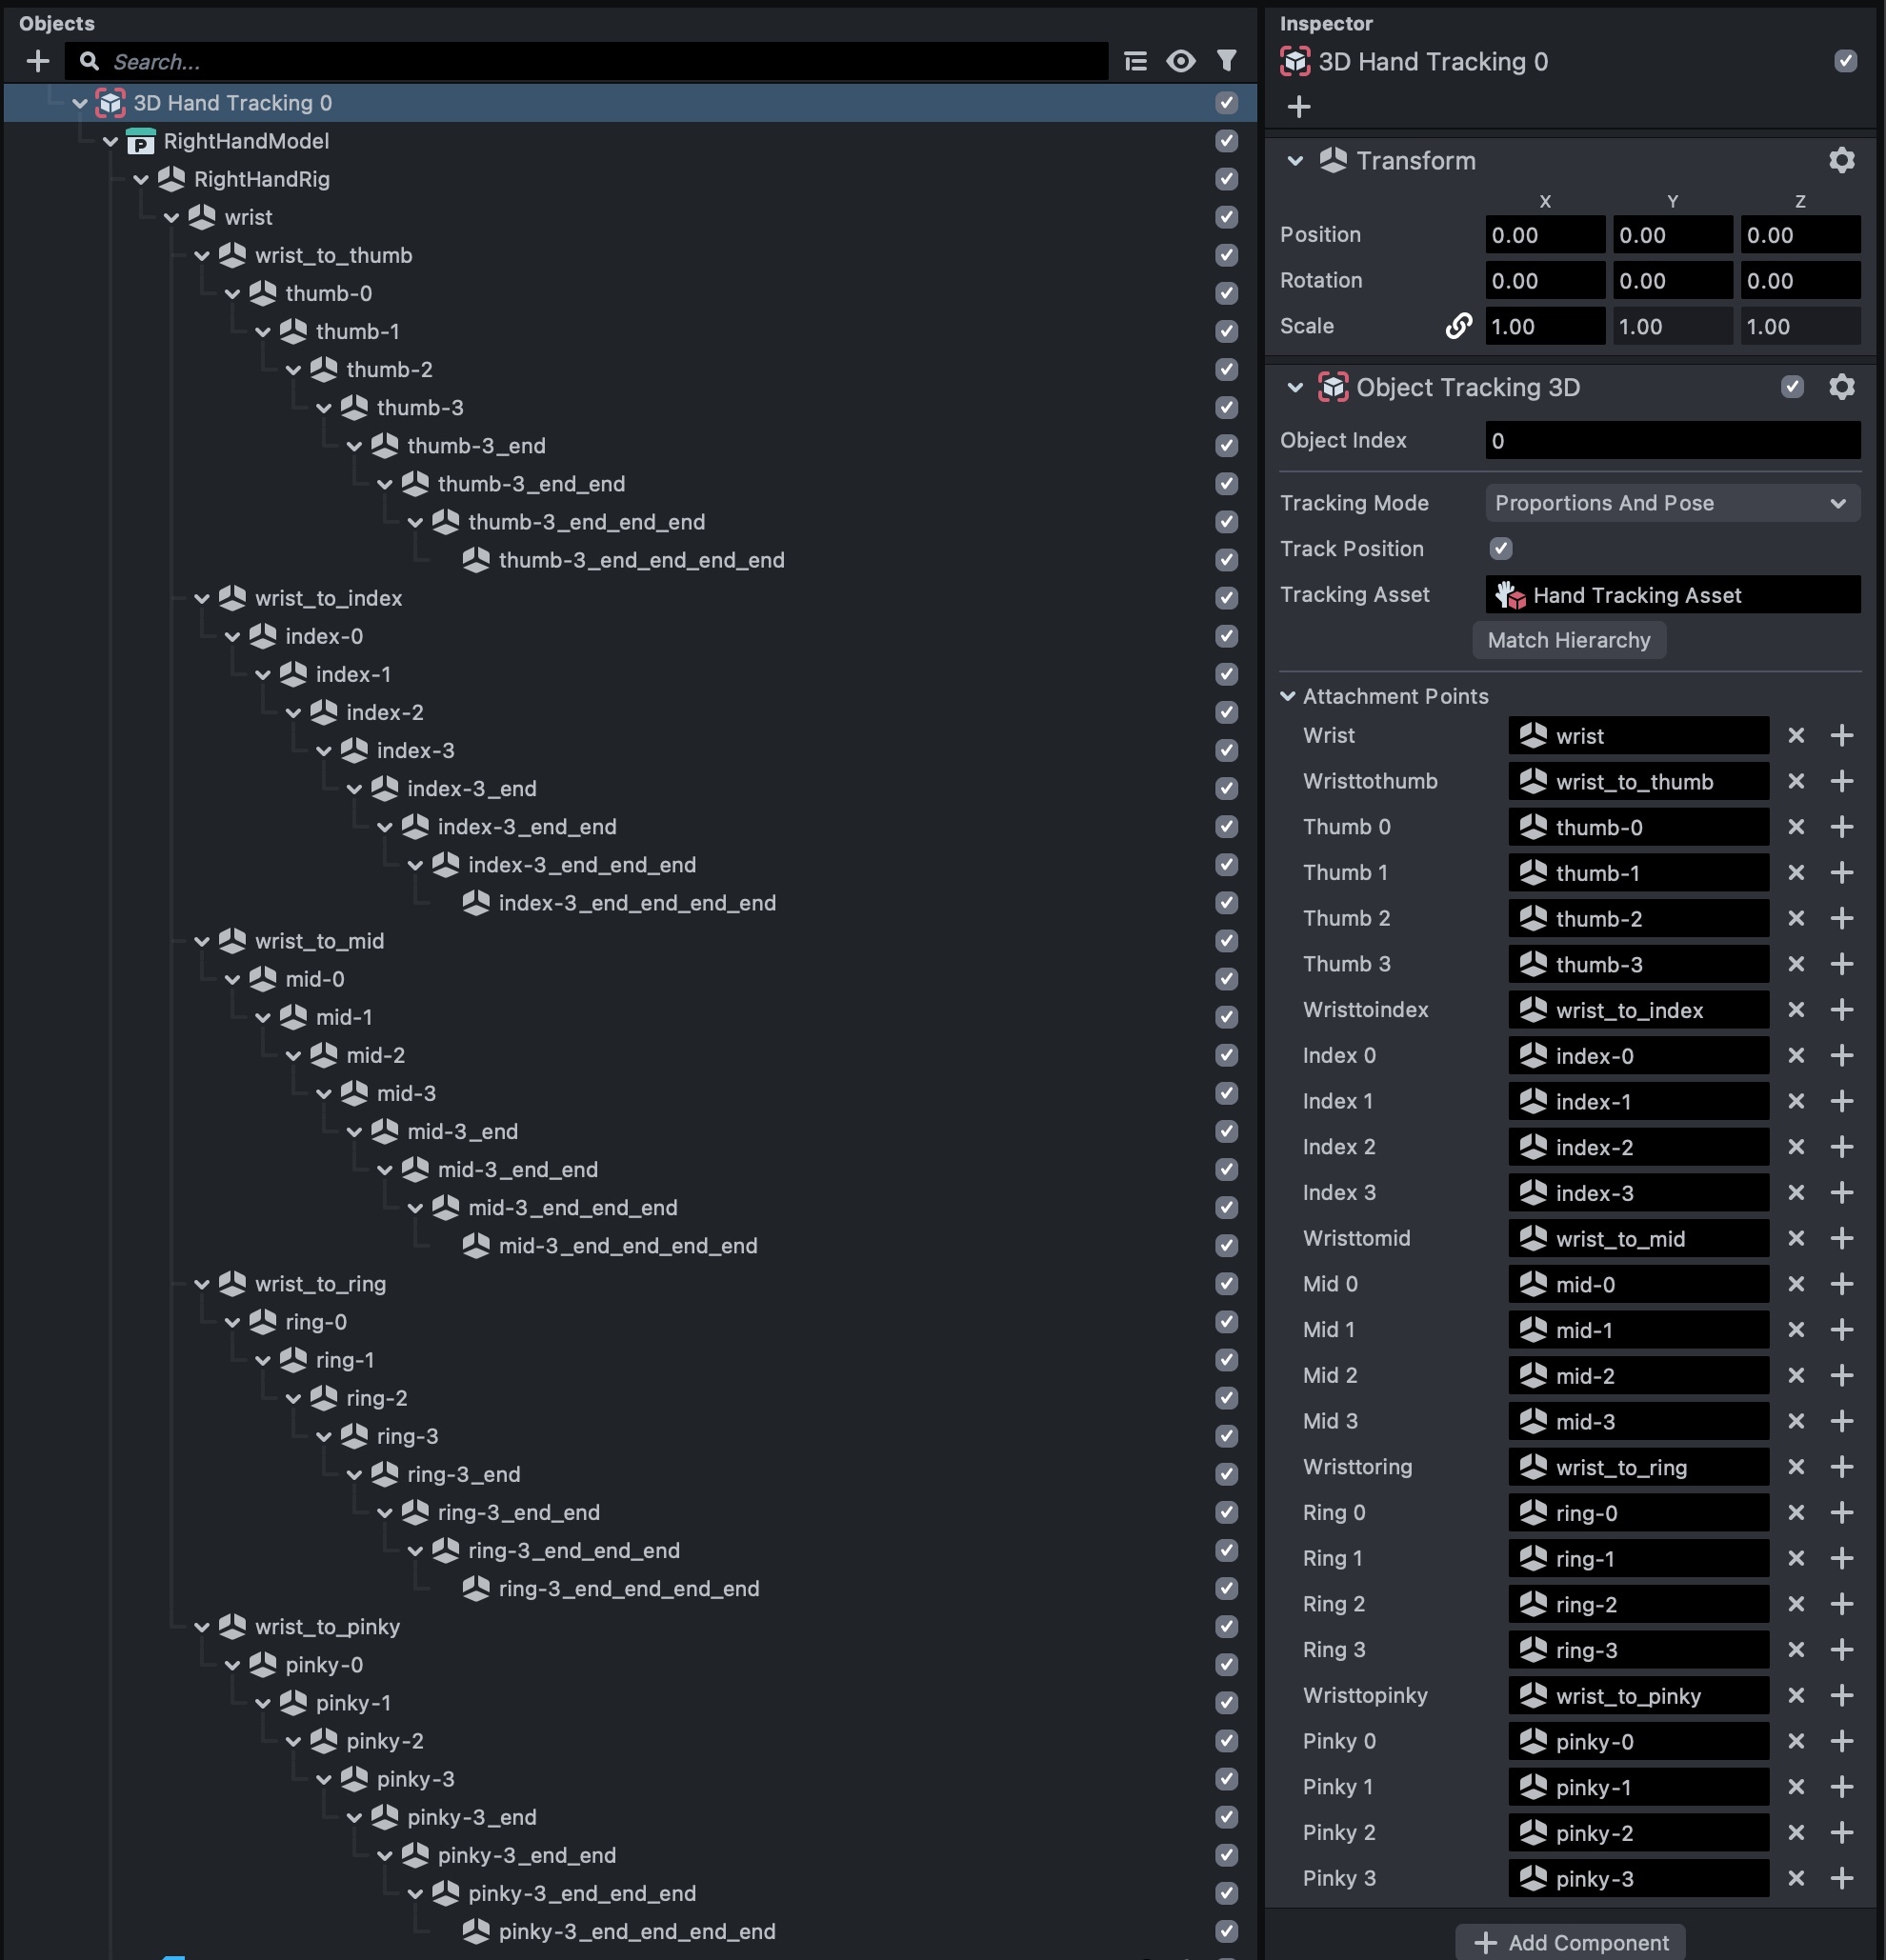The width and height of the screenshot is (1886, 1960).
Task: Collapse the wrist_to_thumb tree node
Action: coord(202,256)
